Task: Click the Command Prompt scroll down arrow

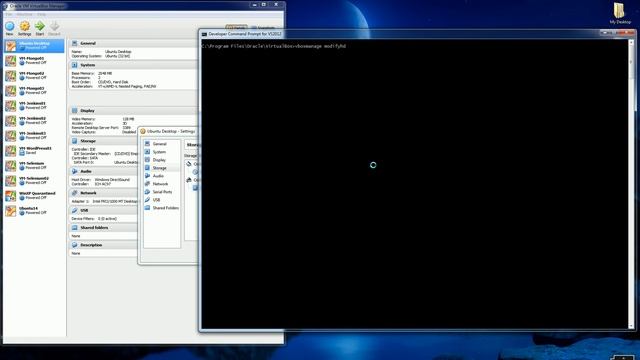Action: point(631,326)
